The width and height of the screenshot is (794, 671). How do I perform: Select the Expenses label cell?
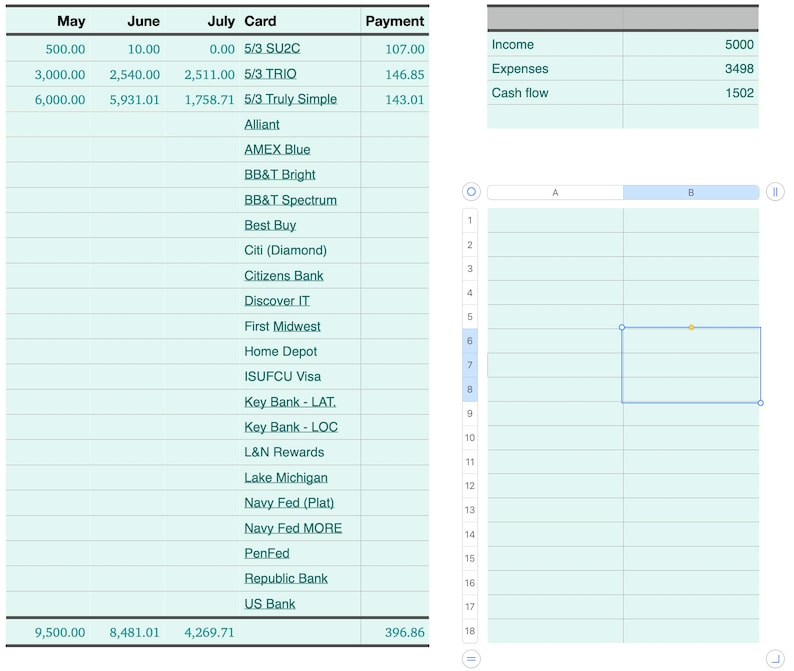point(555,69)
